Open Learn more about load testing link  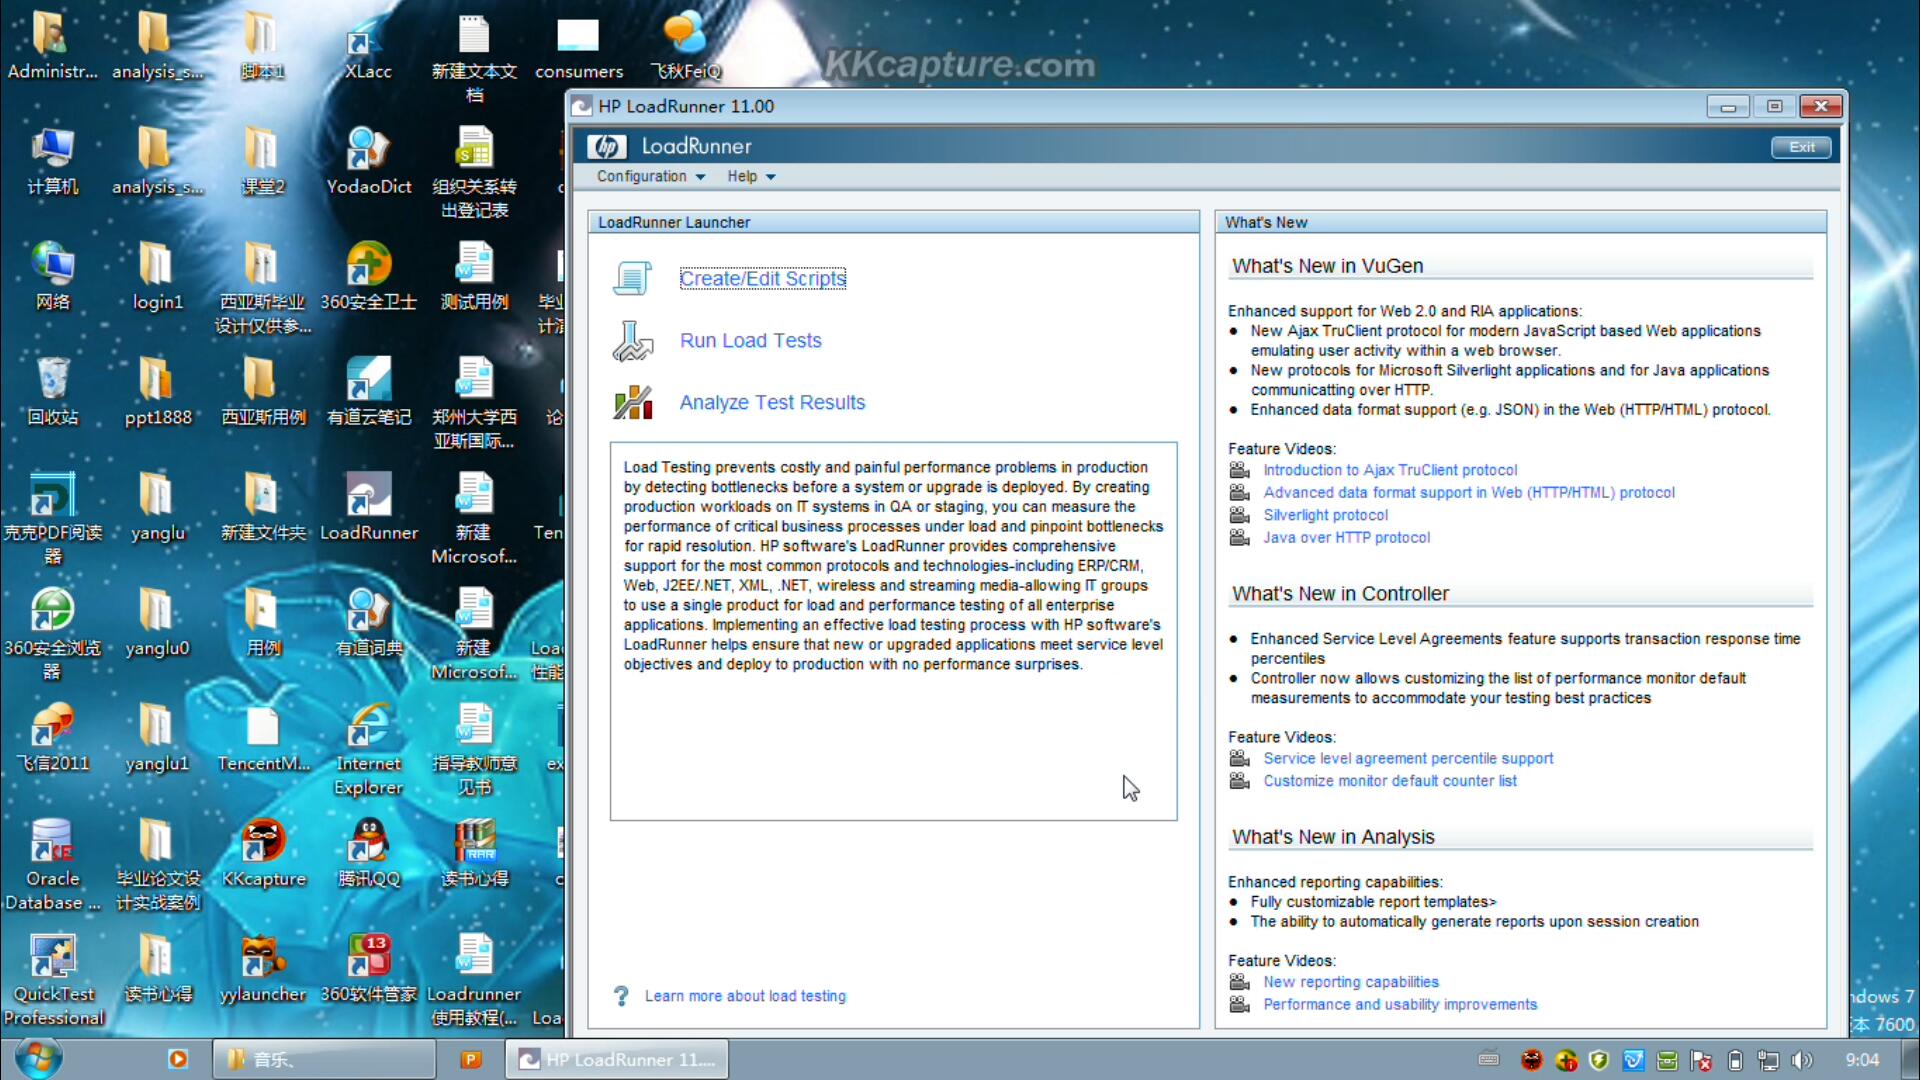[745, 996]
